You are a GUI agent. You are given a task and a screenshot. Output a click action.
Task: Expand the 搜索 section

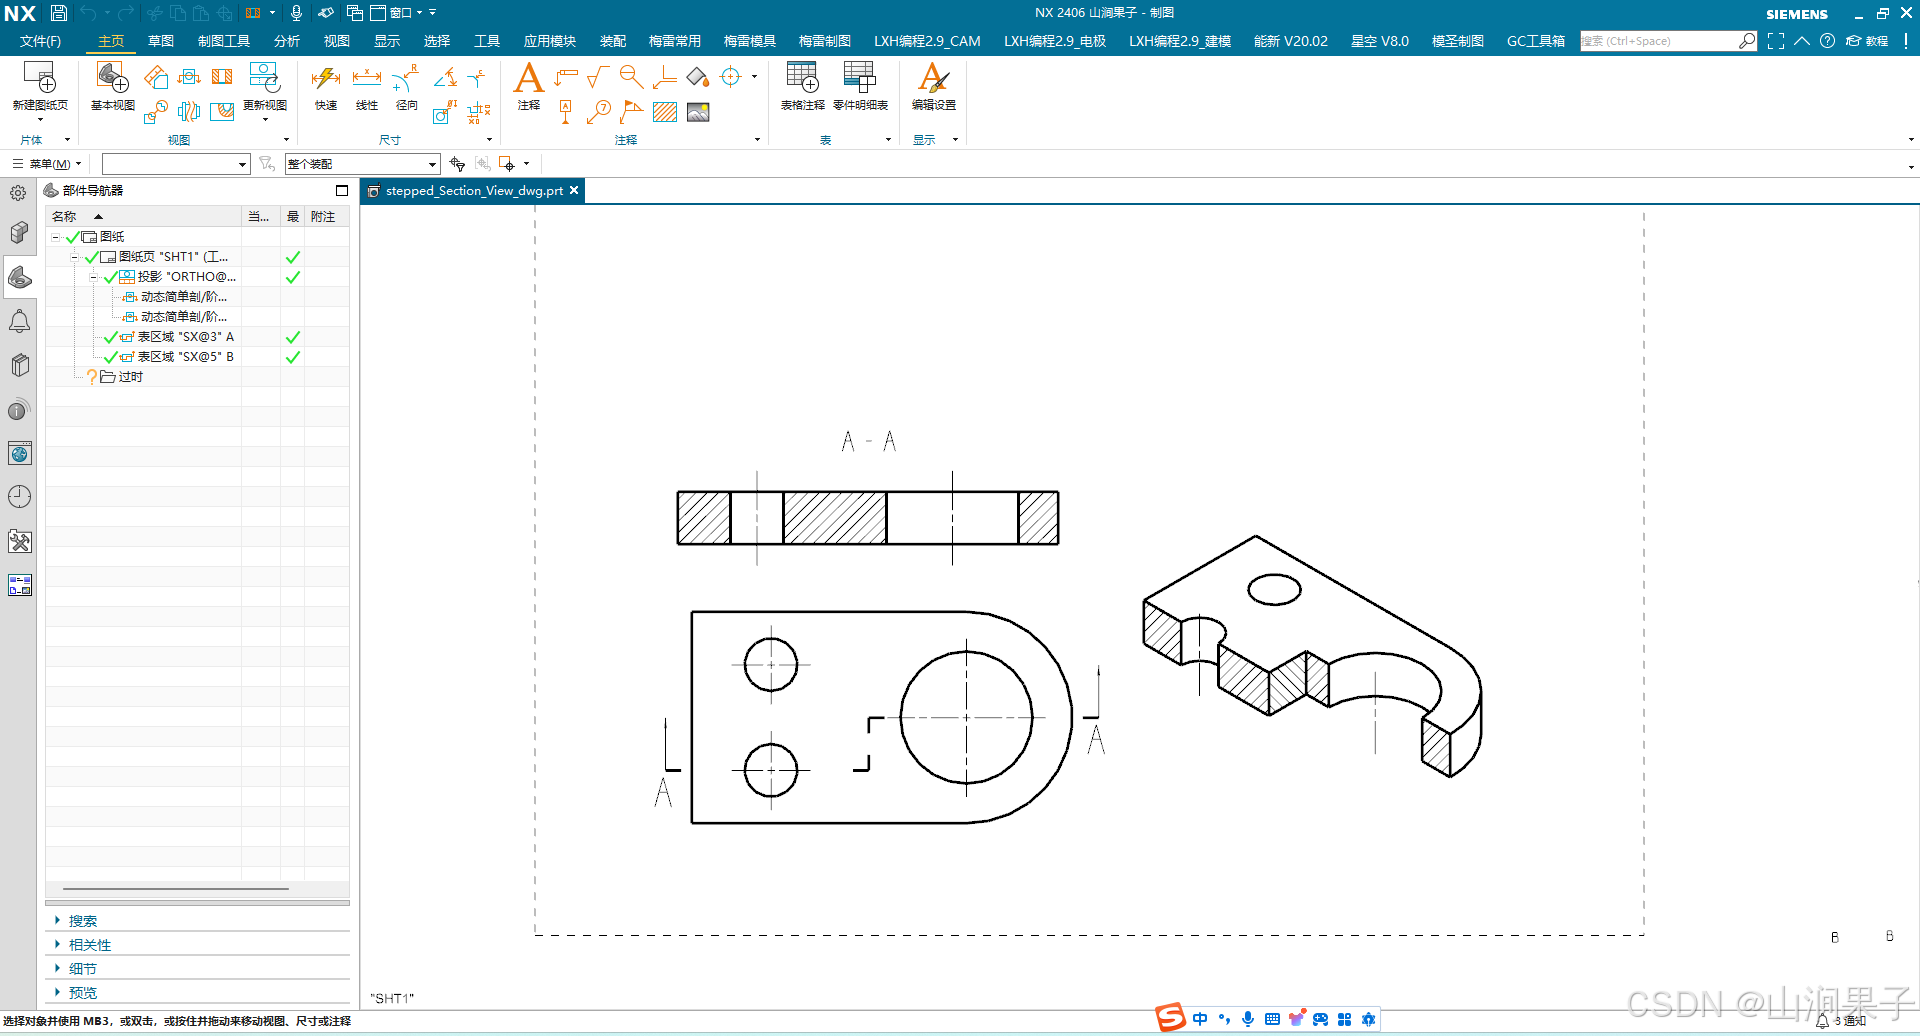[x=57, y=920]
